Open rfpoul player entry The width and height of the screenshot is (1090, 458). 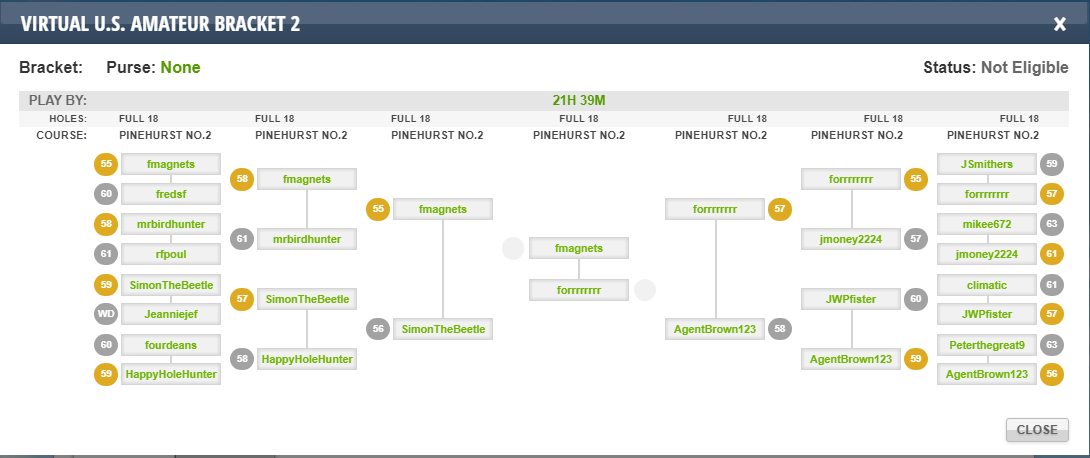pyautogui.click(x=171, y=254)
